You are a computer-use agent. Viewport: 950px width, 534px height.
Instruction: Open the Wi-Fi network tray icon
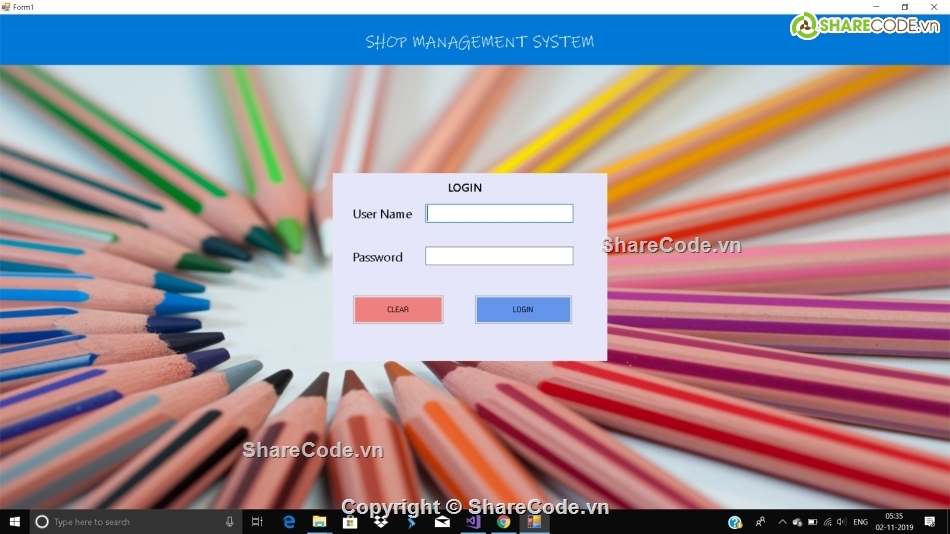point(827,522)
